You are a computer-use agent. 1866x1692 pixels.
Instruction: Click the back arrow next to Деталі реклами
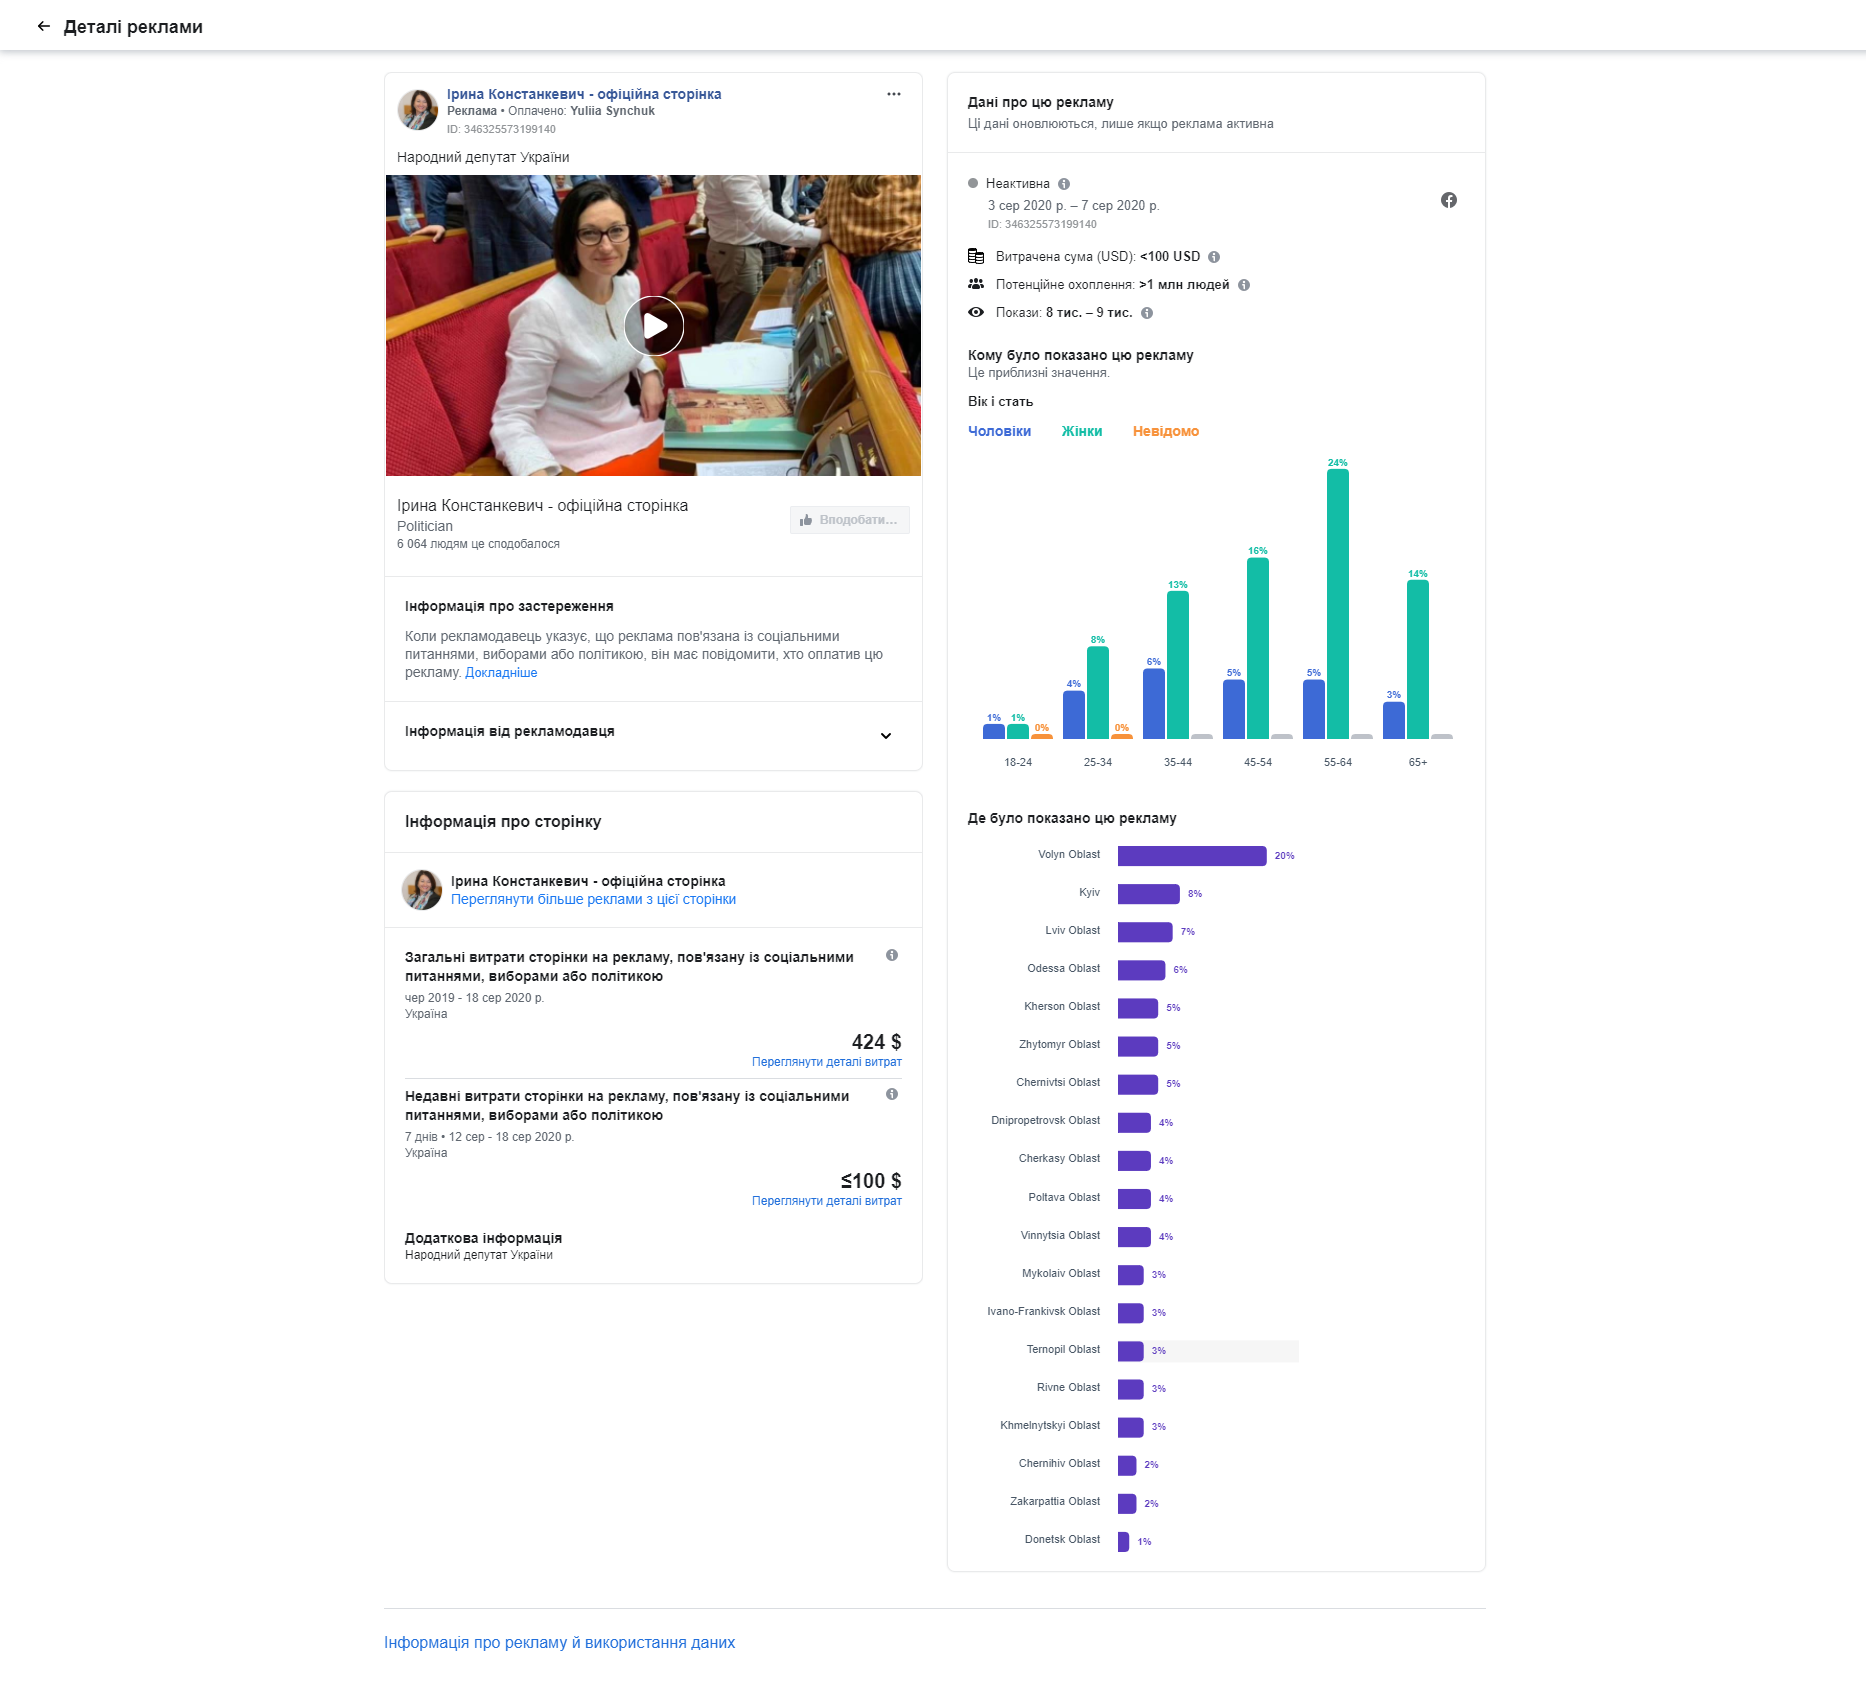coord(43,27)
